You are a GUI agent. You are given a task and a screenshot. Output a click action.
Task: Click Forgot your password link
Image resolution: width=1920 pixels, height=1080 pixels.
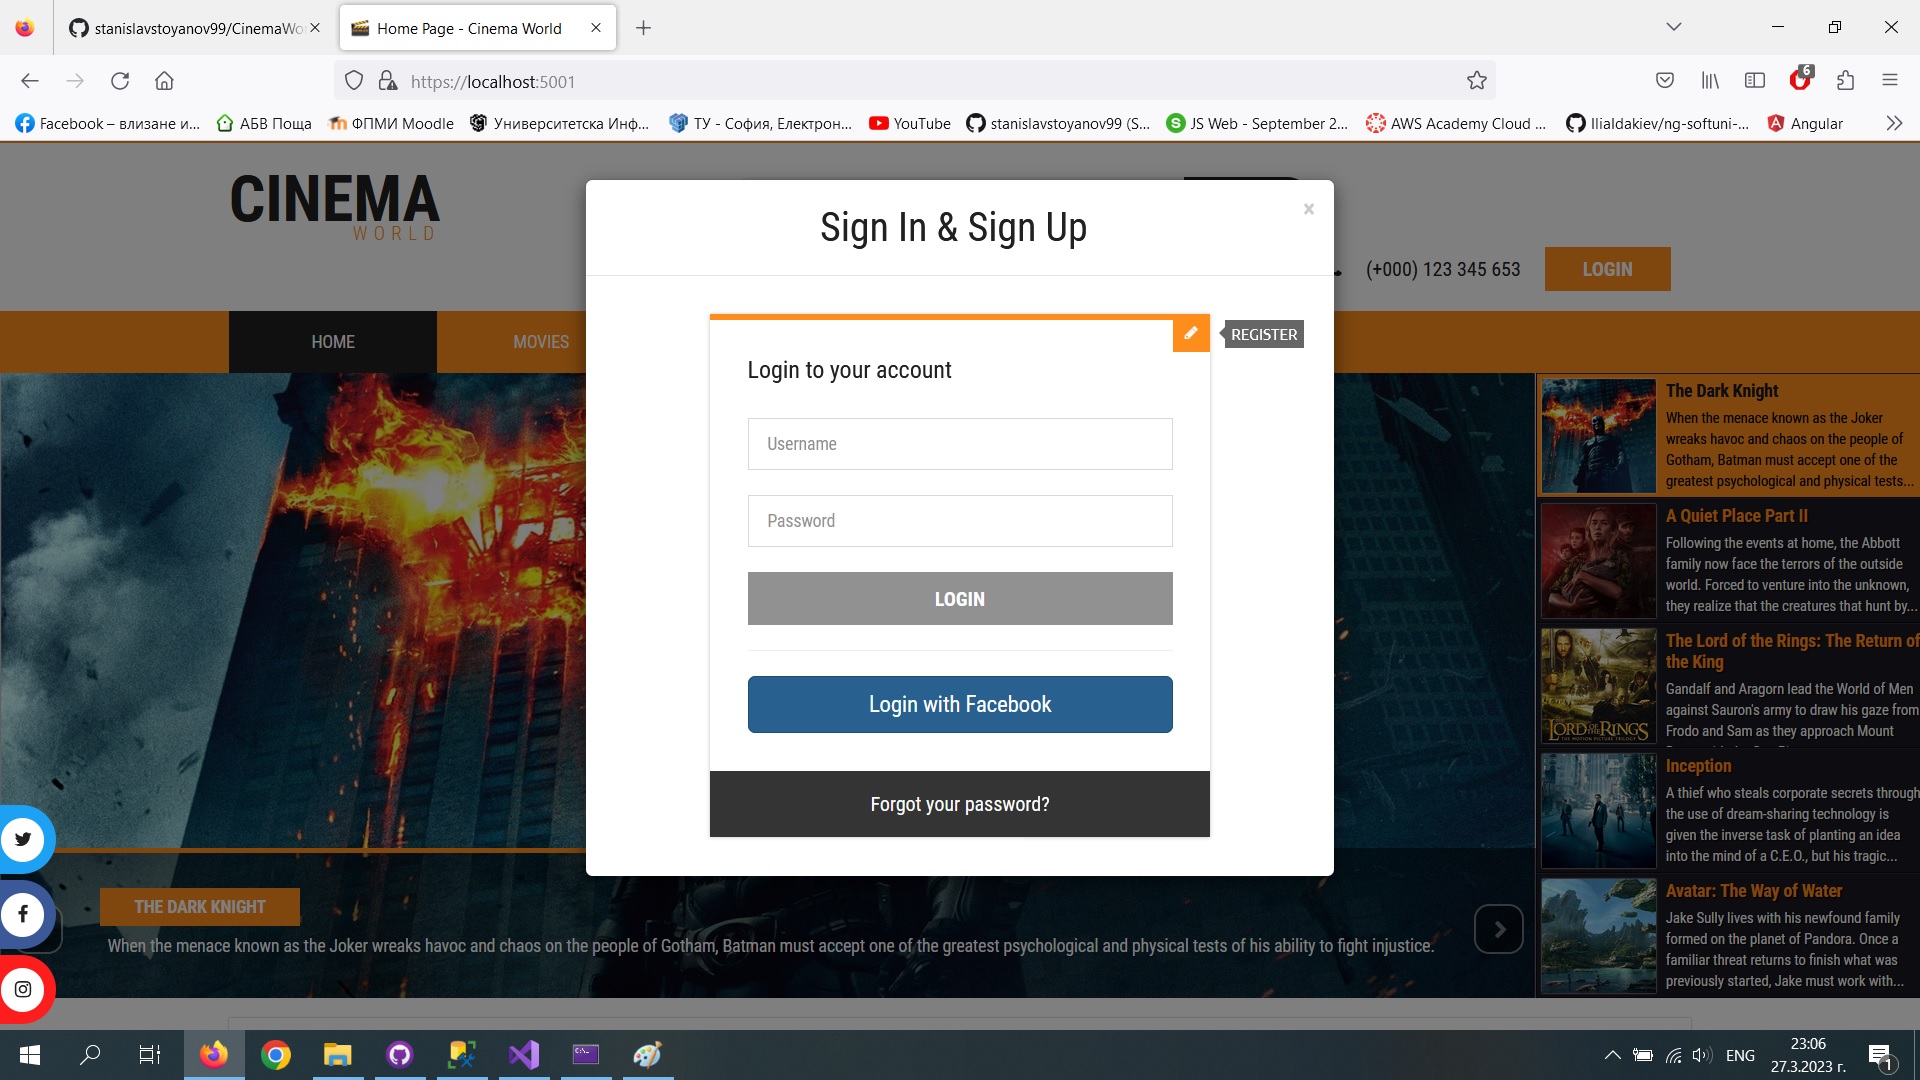point(959,803)
